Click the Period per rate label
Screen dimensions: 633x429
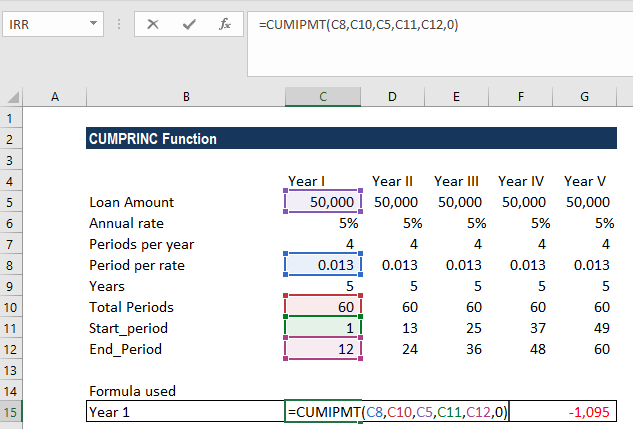[x=137, y=266]
